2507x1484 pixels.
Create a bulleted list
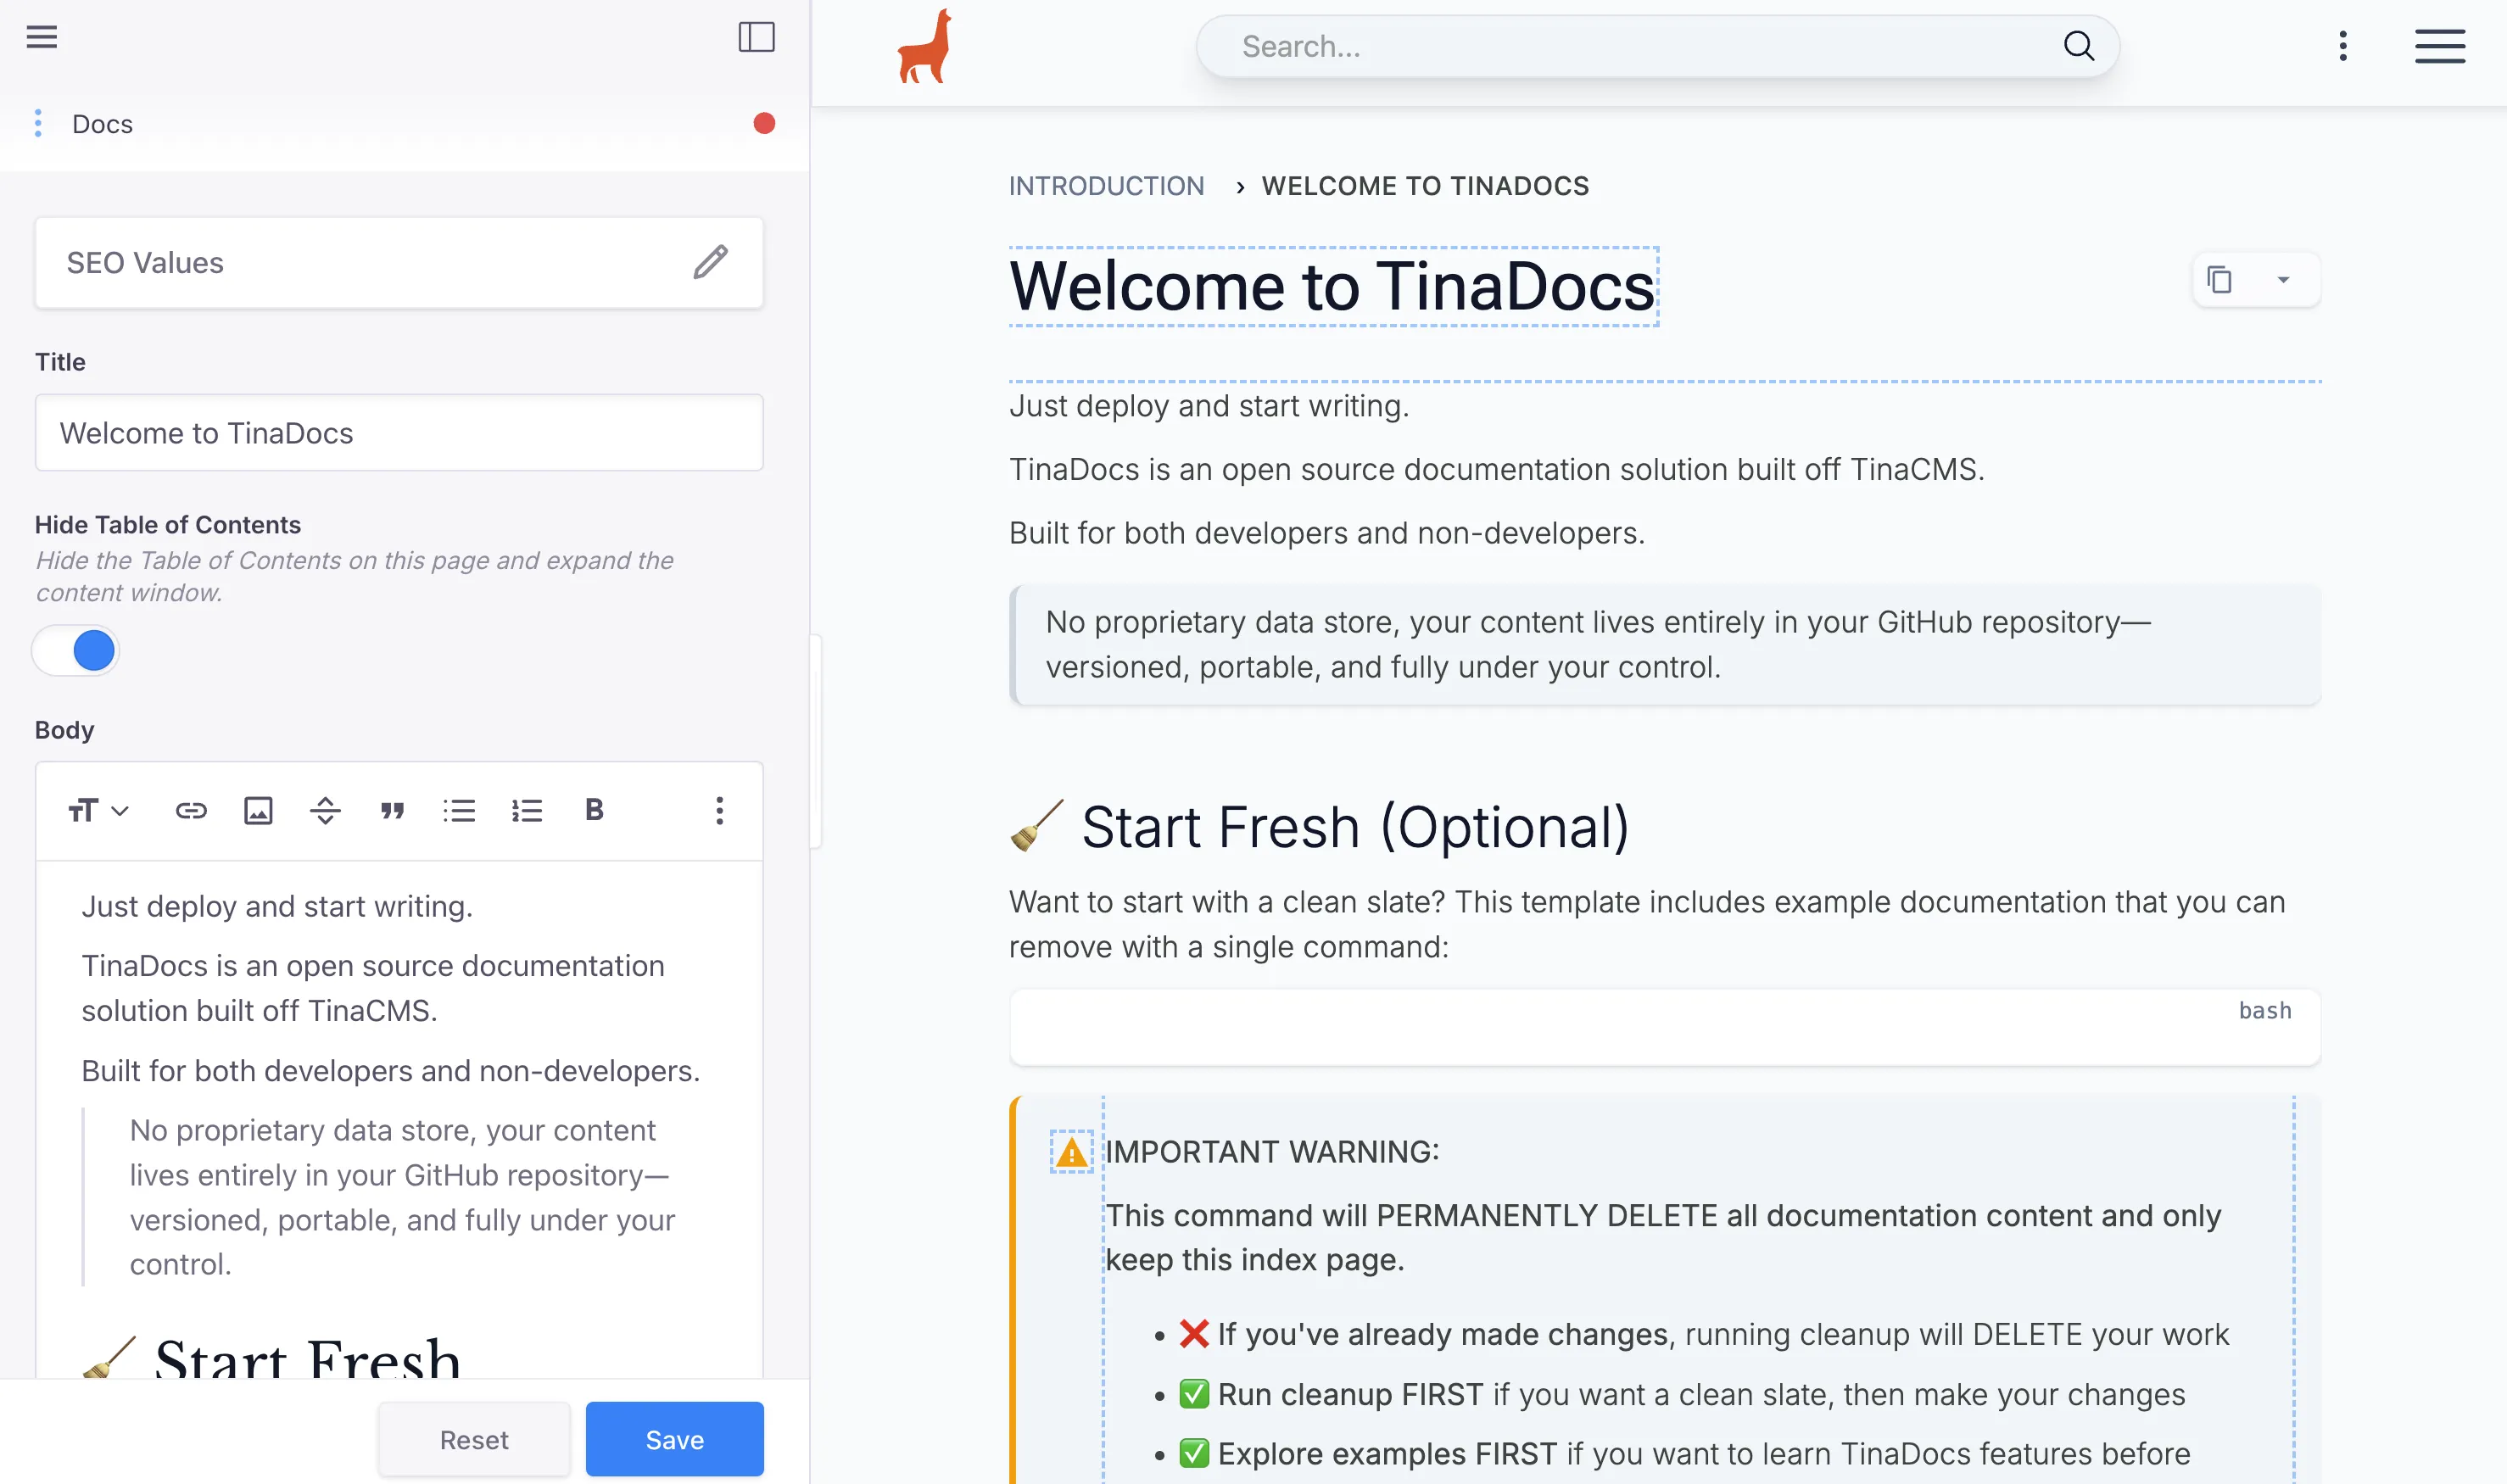[x=459, y=810]
